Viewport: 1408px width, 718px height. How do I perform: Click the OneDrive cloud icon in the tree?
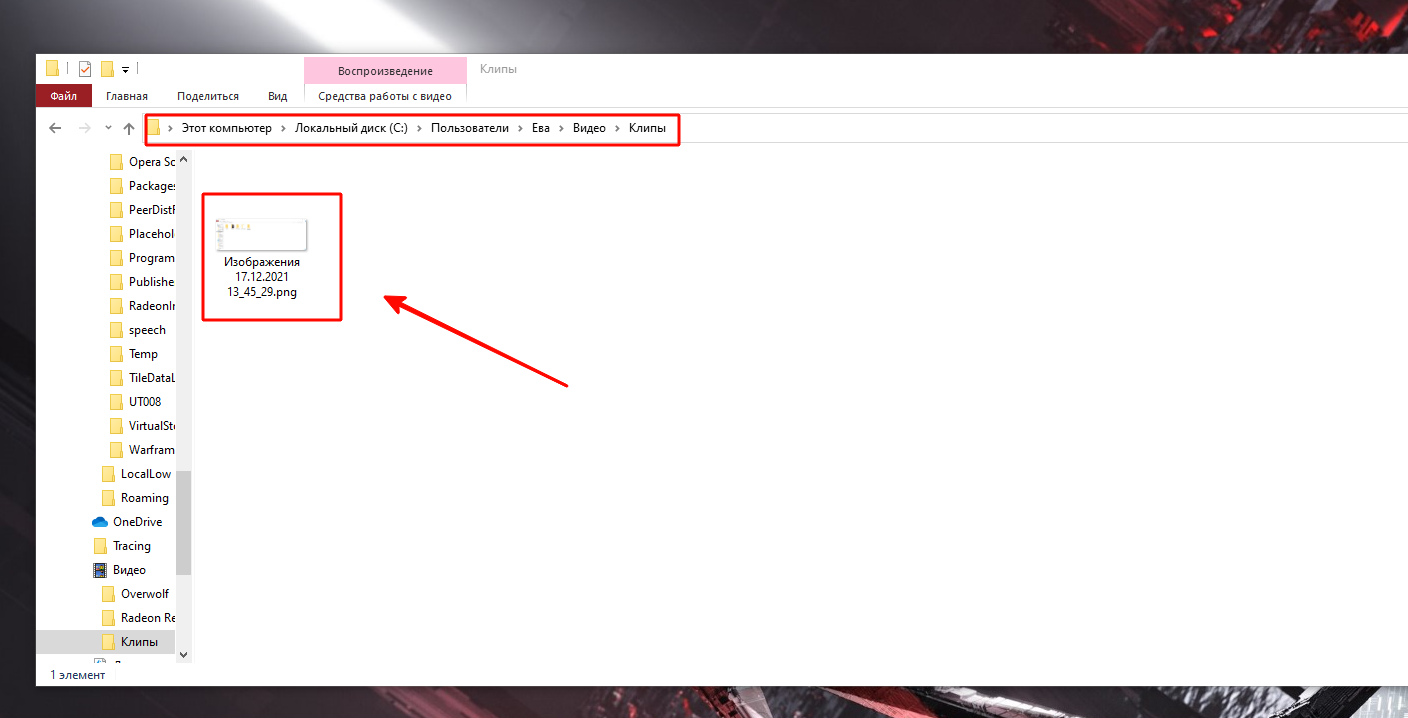100,522
